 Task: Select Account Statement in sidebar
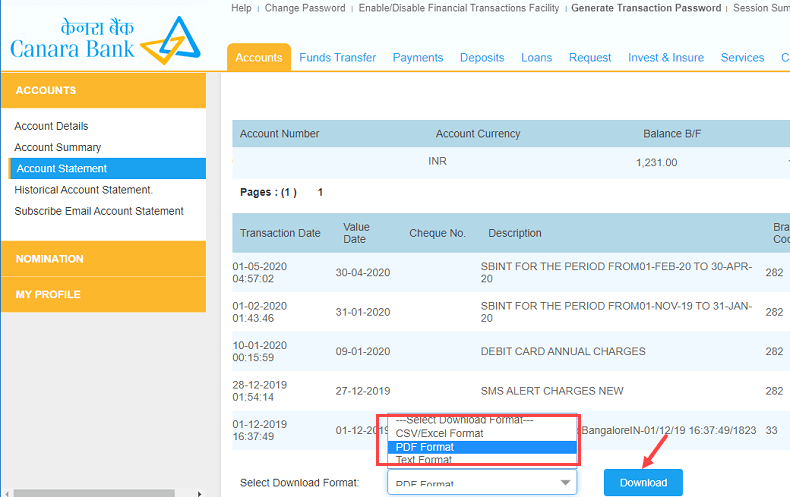(107, 168)
